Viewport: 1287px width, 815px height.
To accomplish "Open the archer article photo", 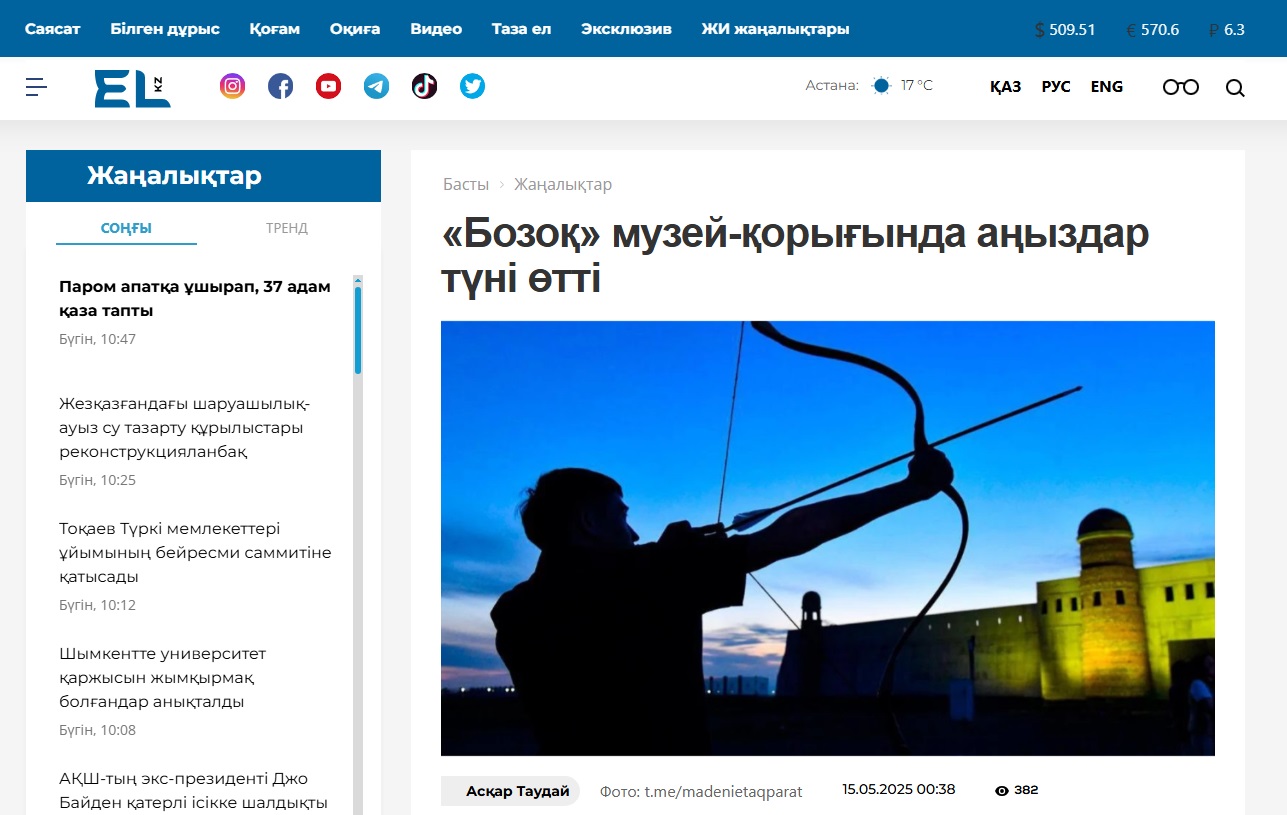I will pyautogui.click(x=828, y=538).
